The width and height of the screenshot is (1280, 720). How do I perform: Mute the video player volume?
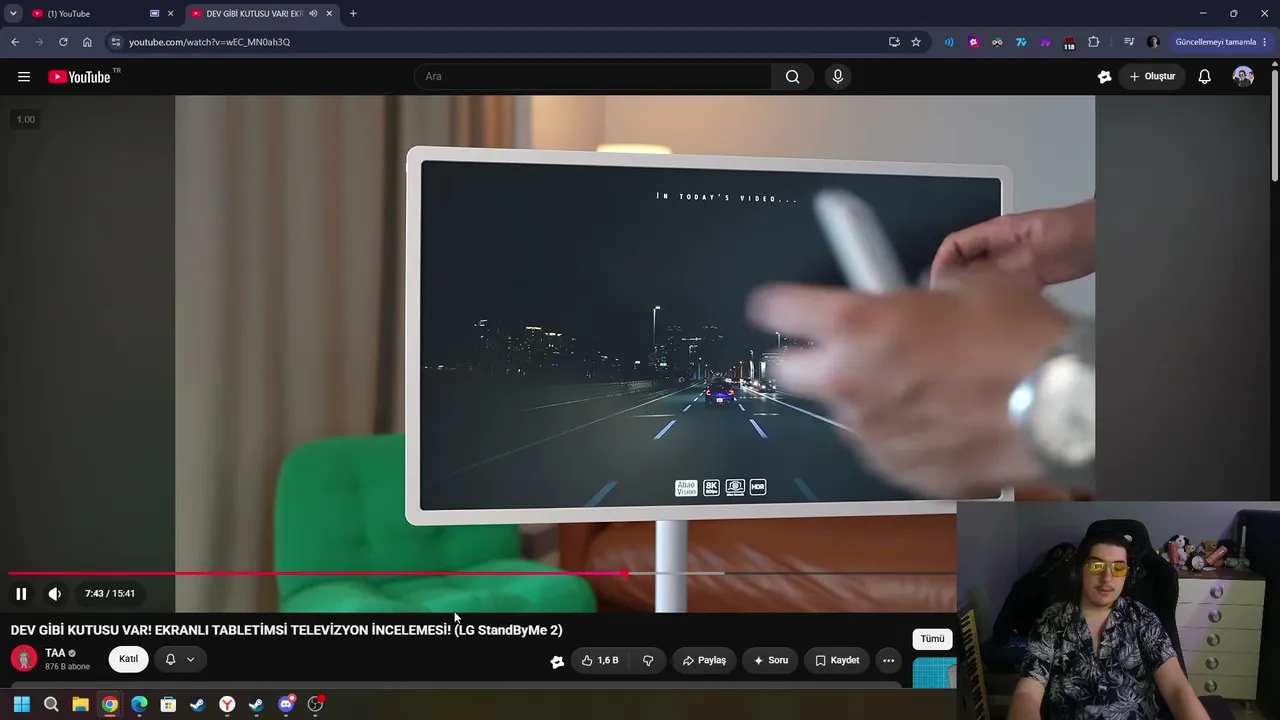[55, 594]
